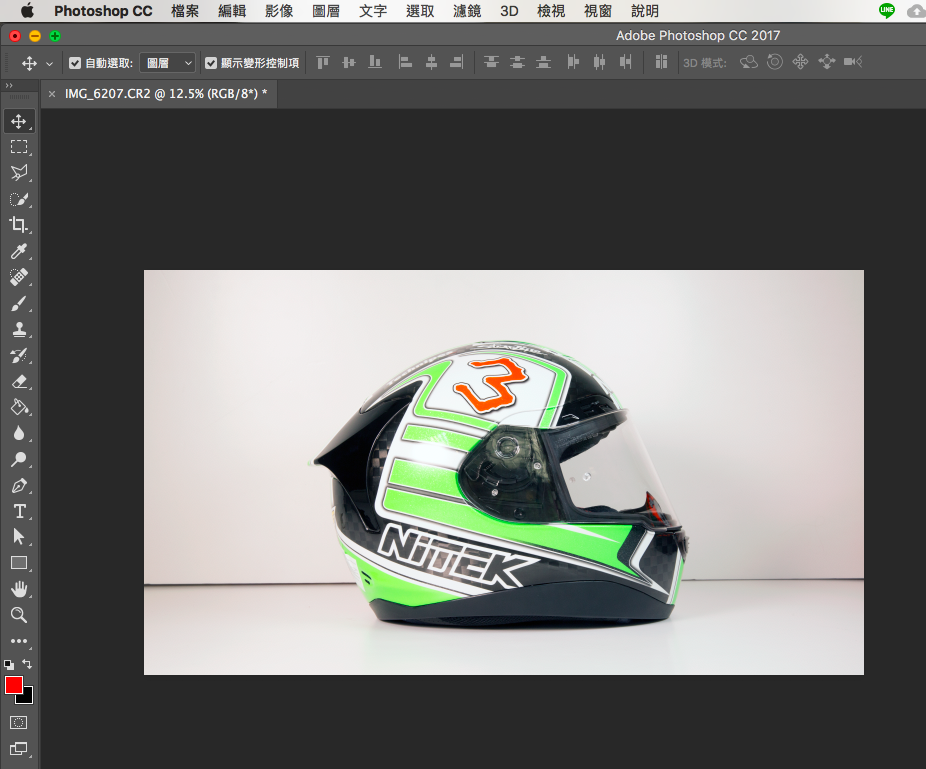Select the Pen tool
Viewport: 926px width, 769px height.
(x=19, y=485)
